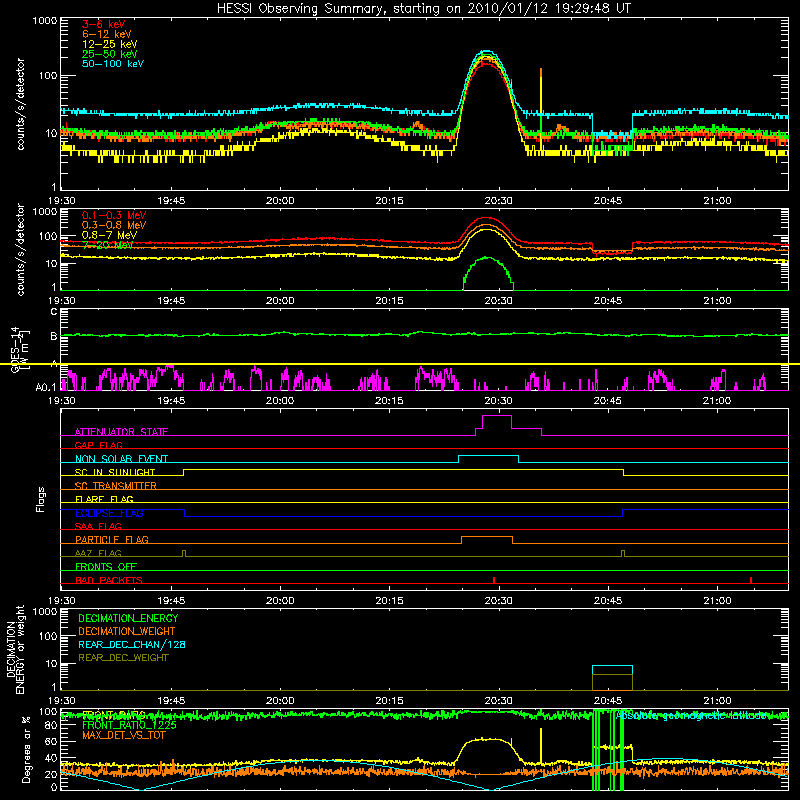Image resolution: width=800 pixels, height=800 pixels.
Task: Select the FLARE_FLAG label
Action: click(x=104, y=499)
